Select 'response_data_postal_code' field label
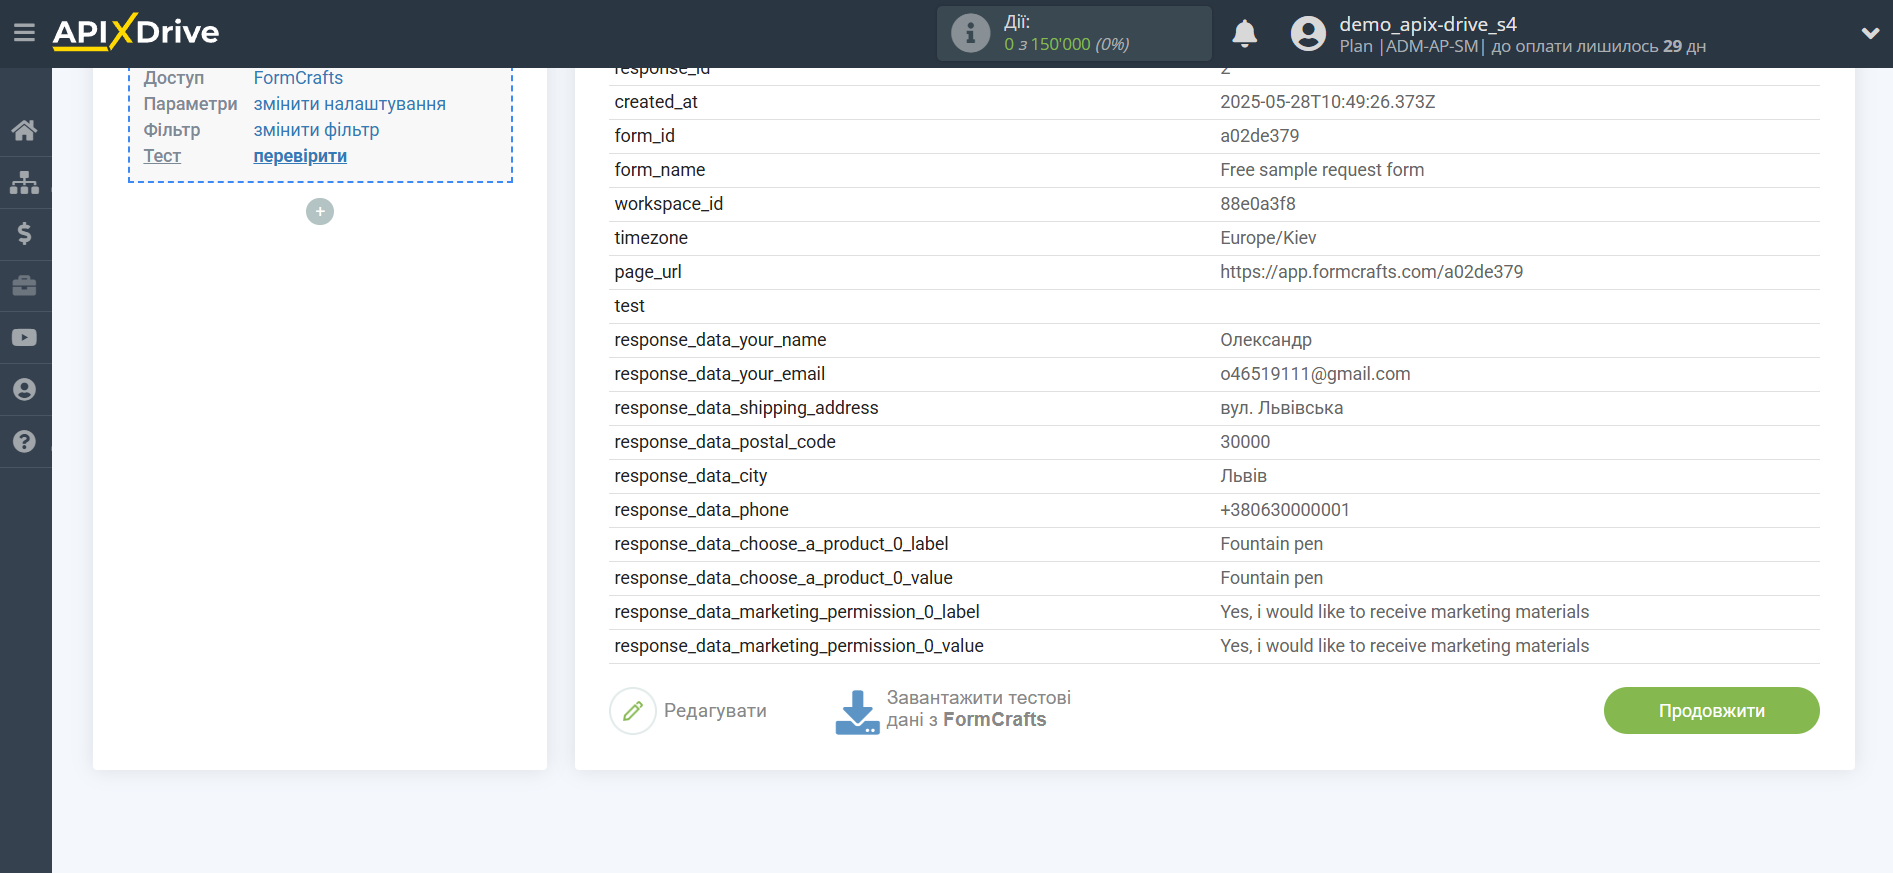The height and width of the screenshot is (873, 1893). 724,442
